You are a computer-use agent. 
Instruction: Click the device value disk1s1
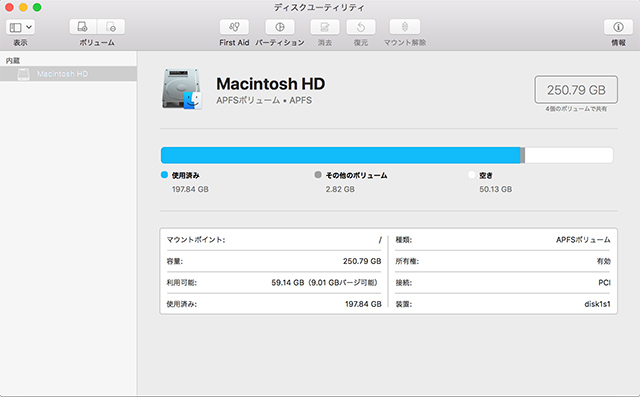click(597, 304)
